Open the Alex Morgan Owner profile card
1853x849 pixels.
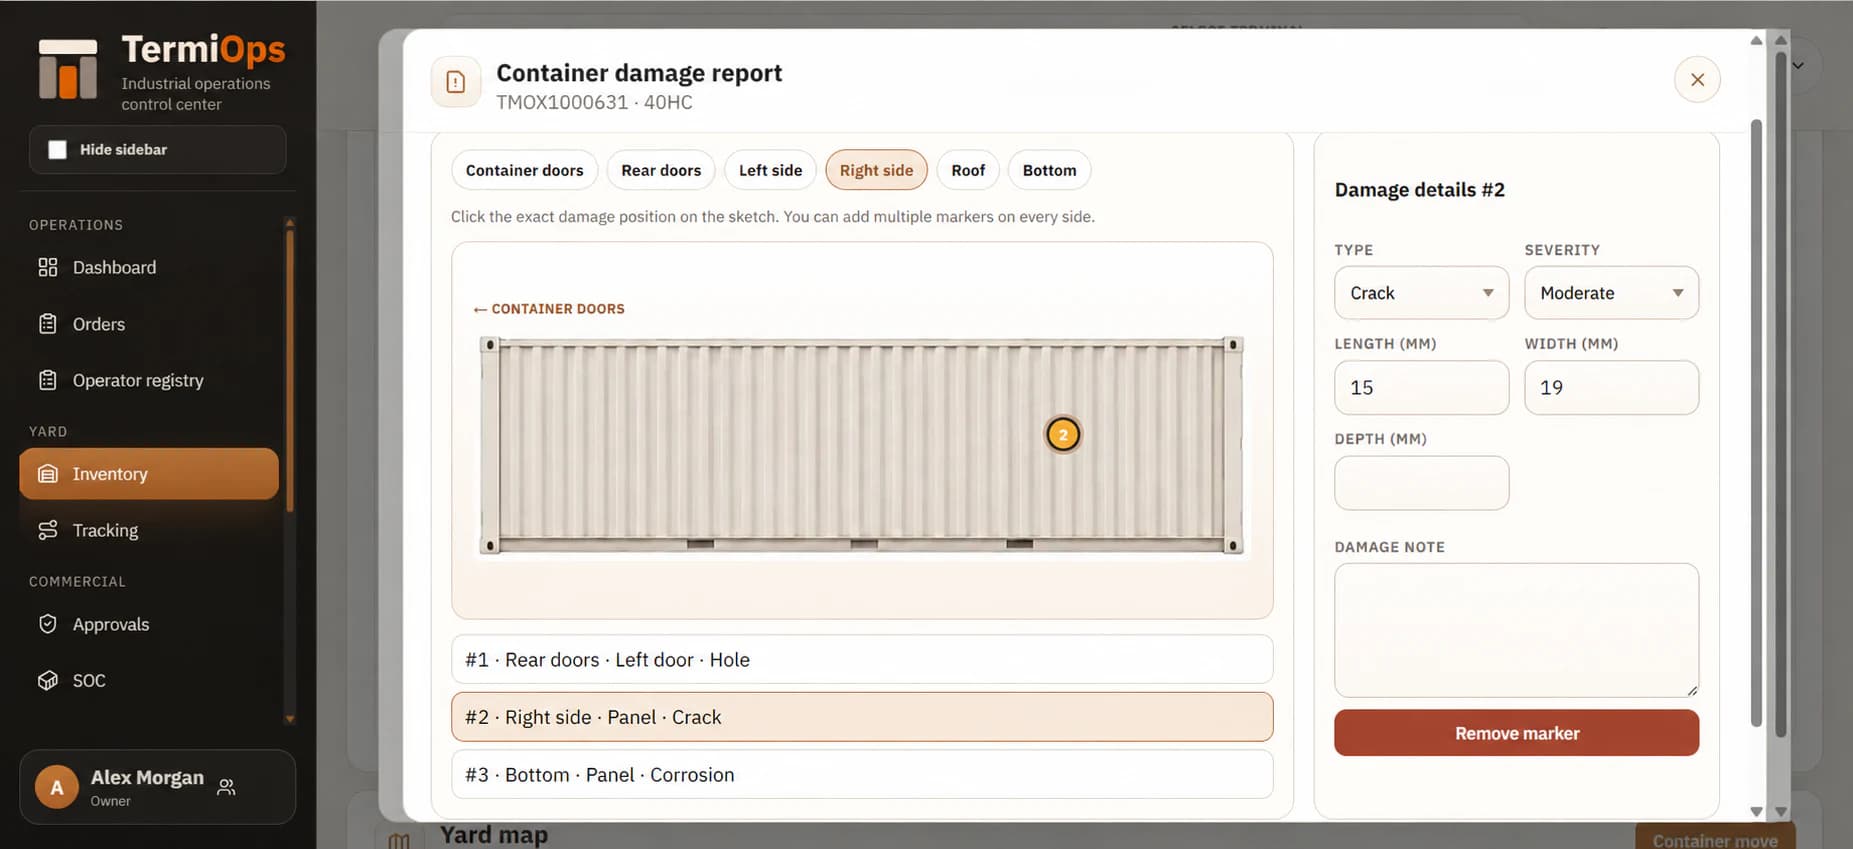[157, 787]
